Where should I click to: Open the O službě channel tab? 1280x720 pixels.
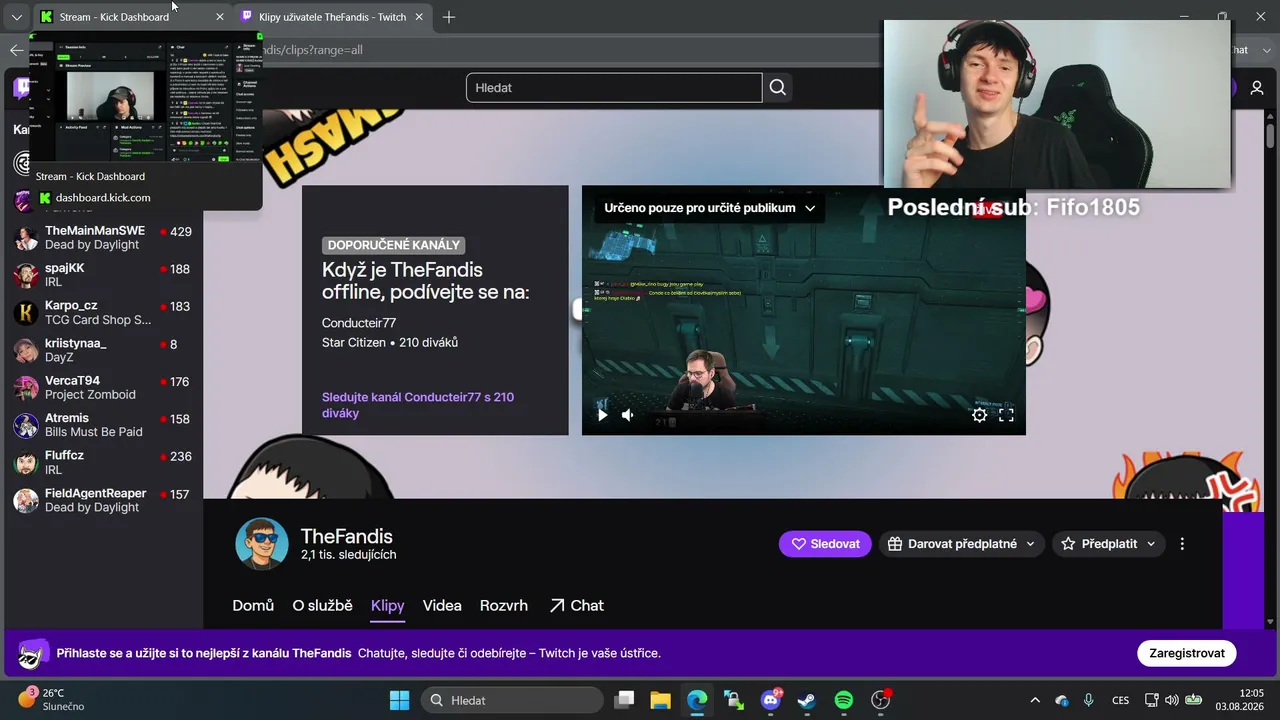322,605
